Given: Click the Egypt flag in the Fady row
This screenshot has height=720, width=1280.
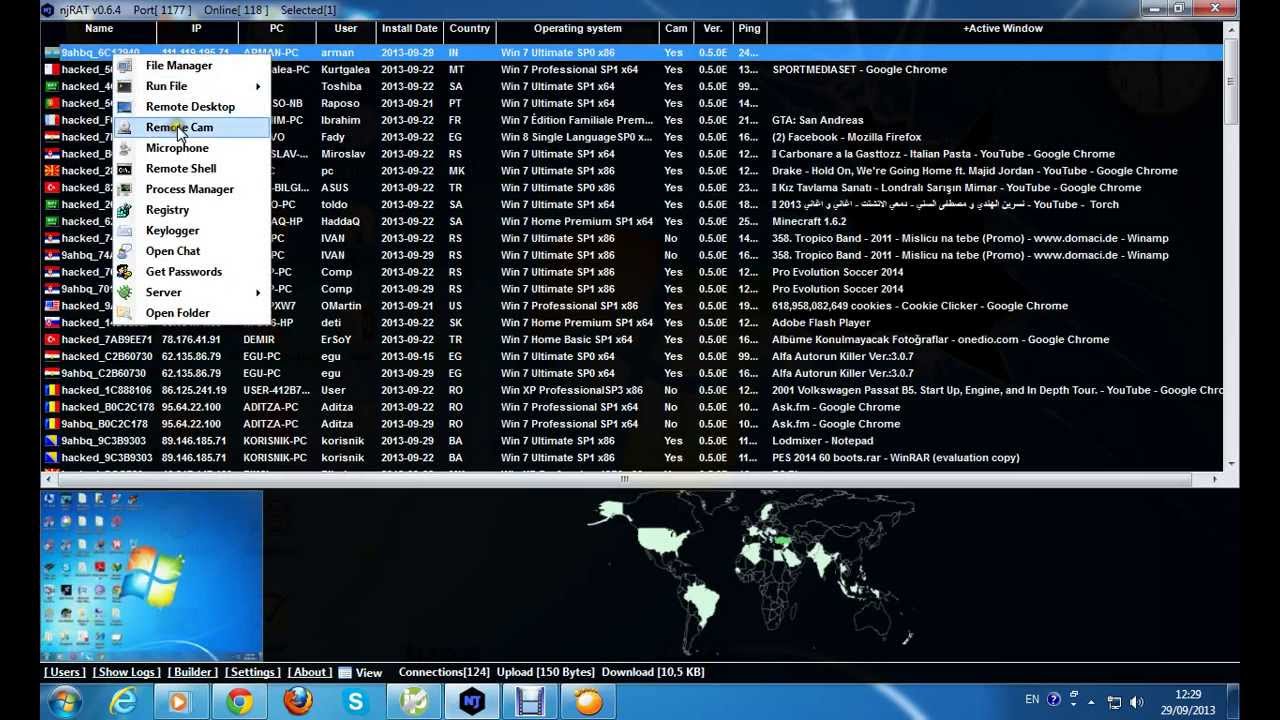Looking at the screenshot, I should (x=52, y=137).
